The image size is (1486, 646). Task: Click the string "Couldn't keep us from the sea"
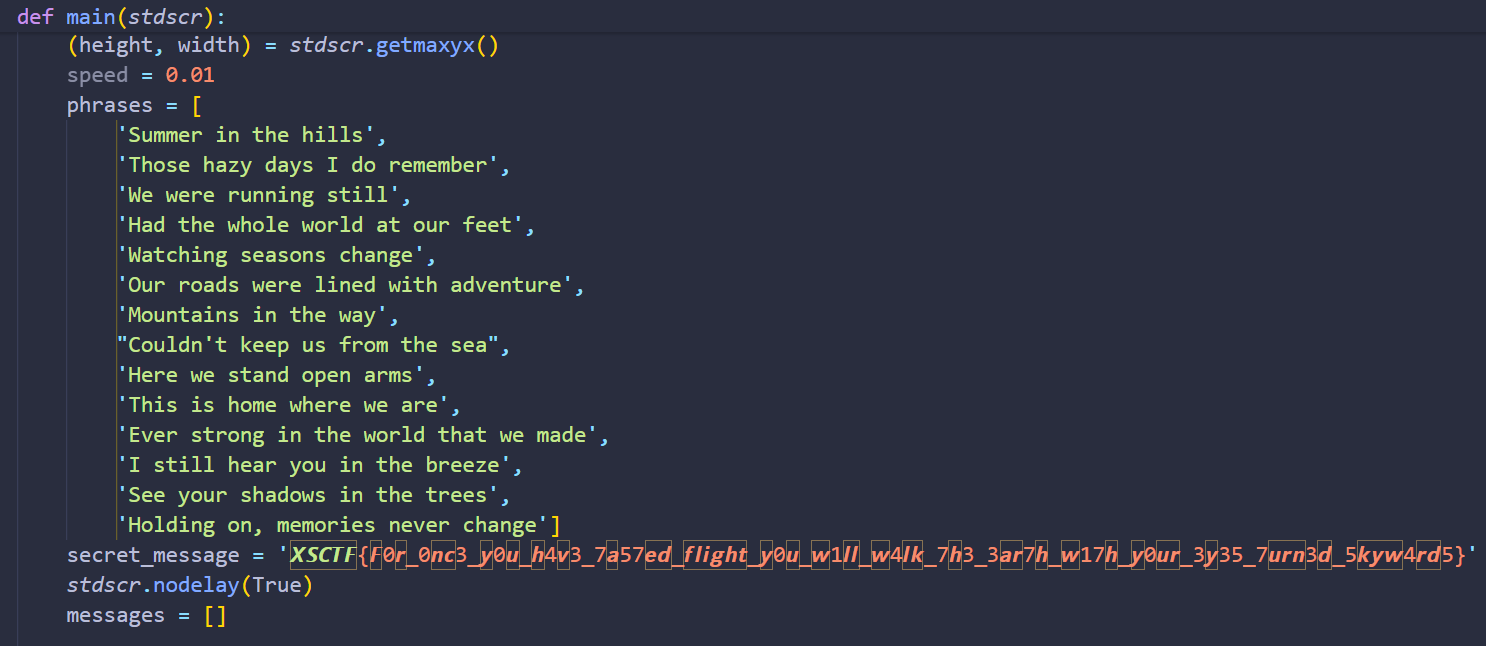pyautogui.click(x=308, y=345)
